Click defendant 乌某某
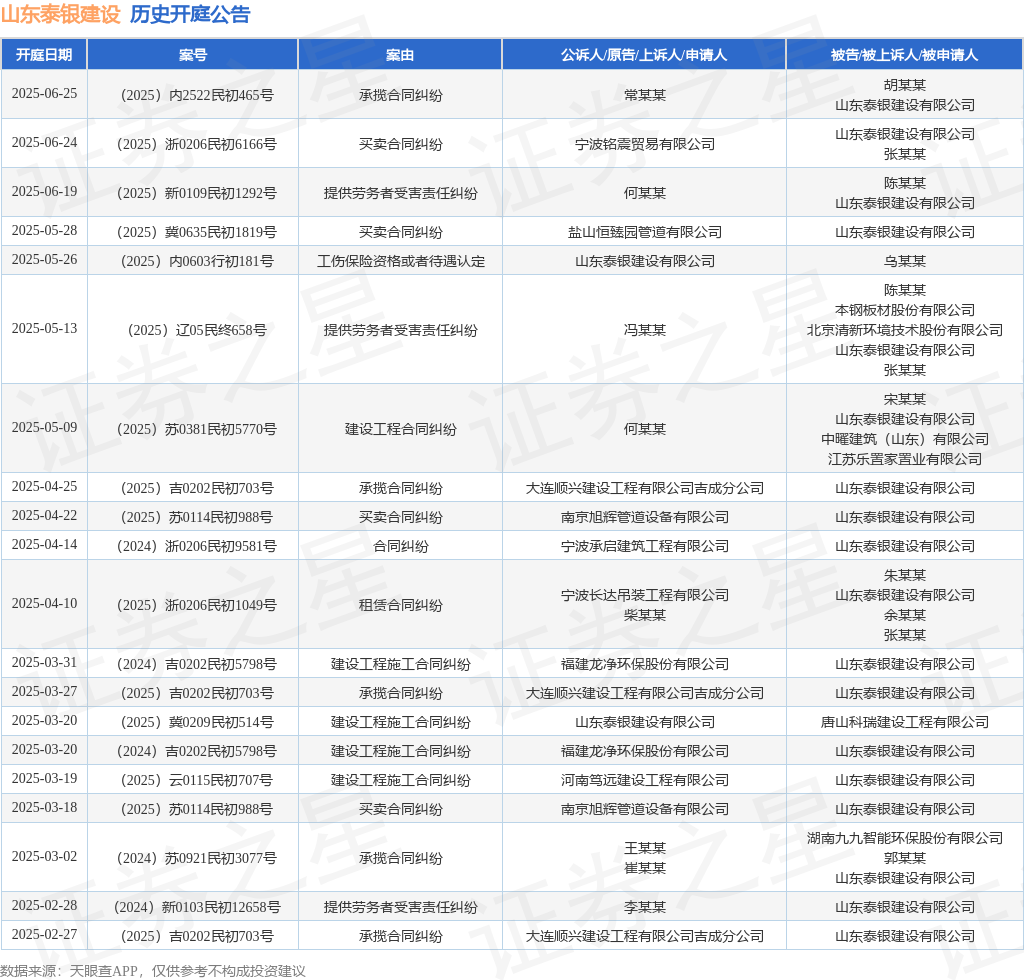 [904, 261]
